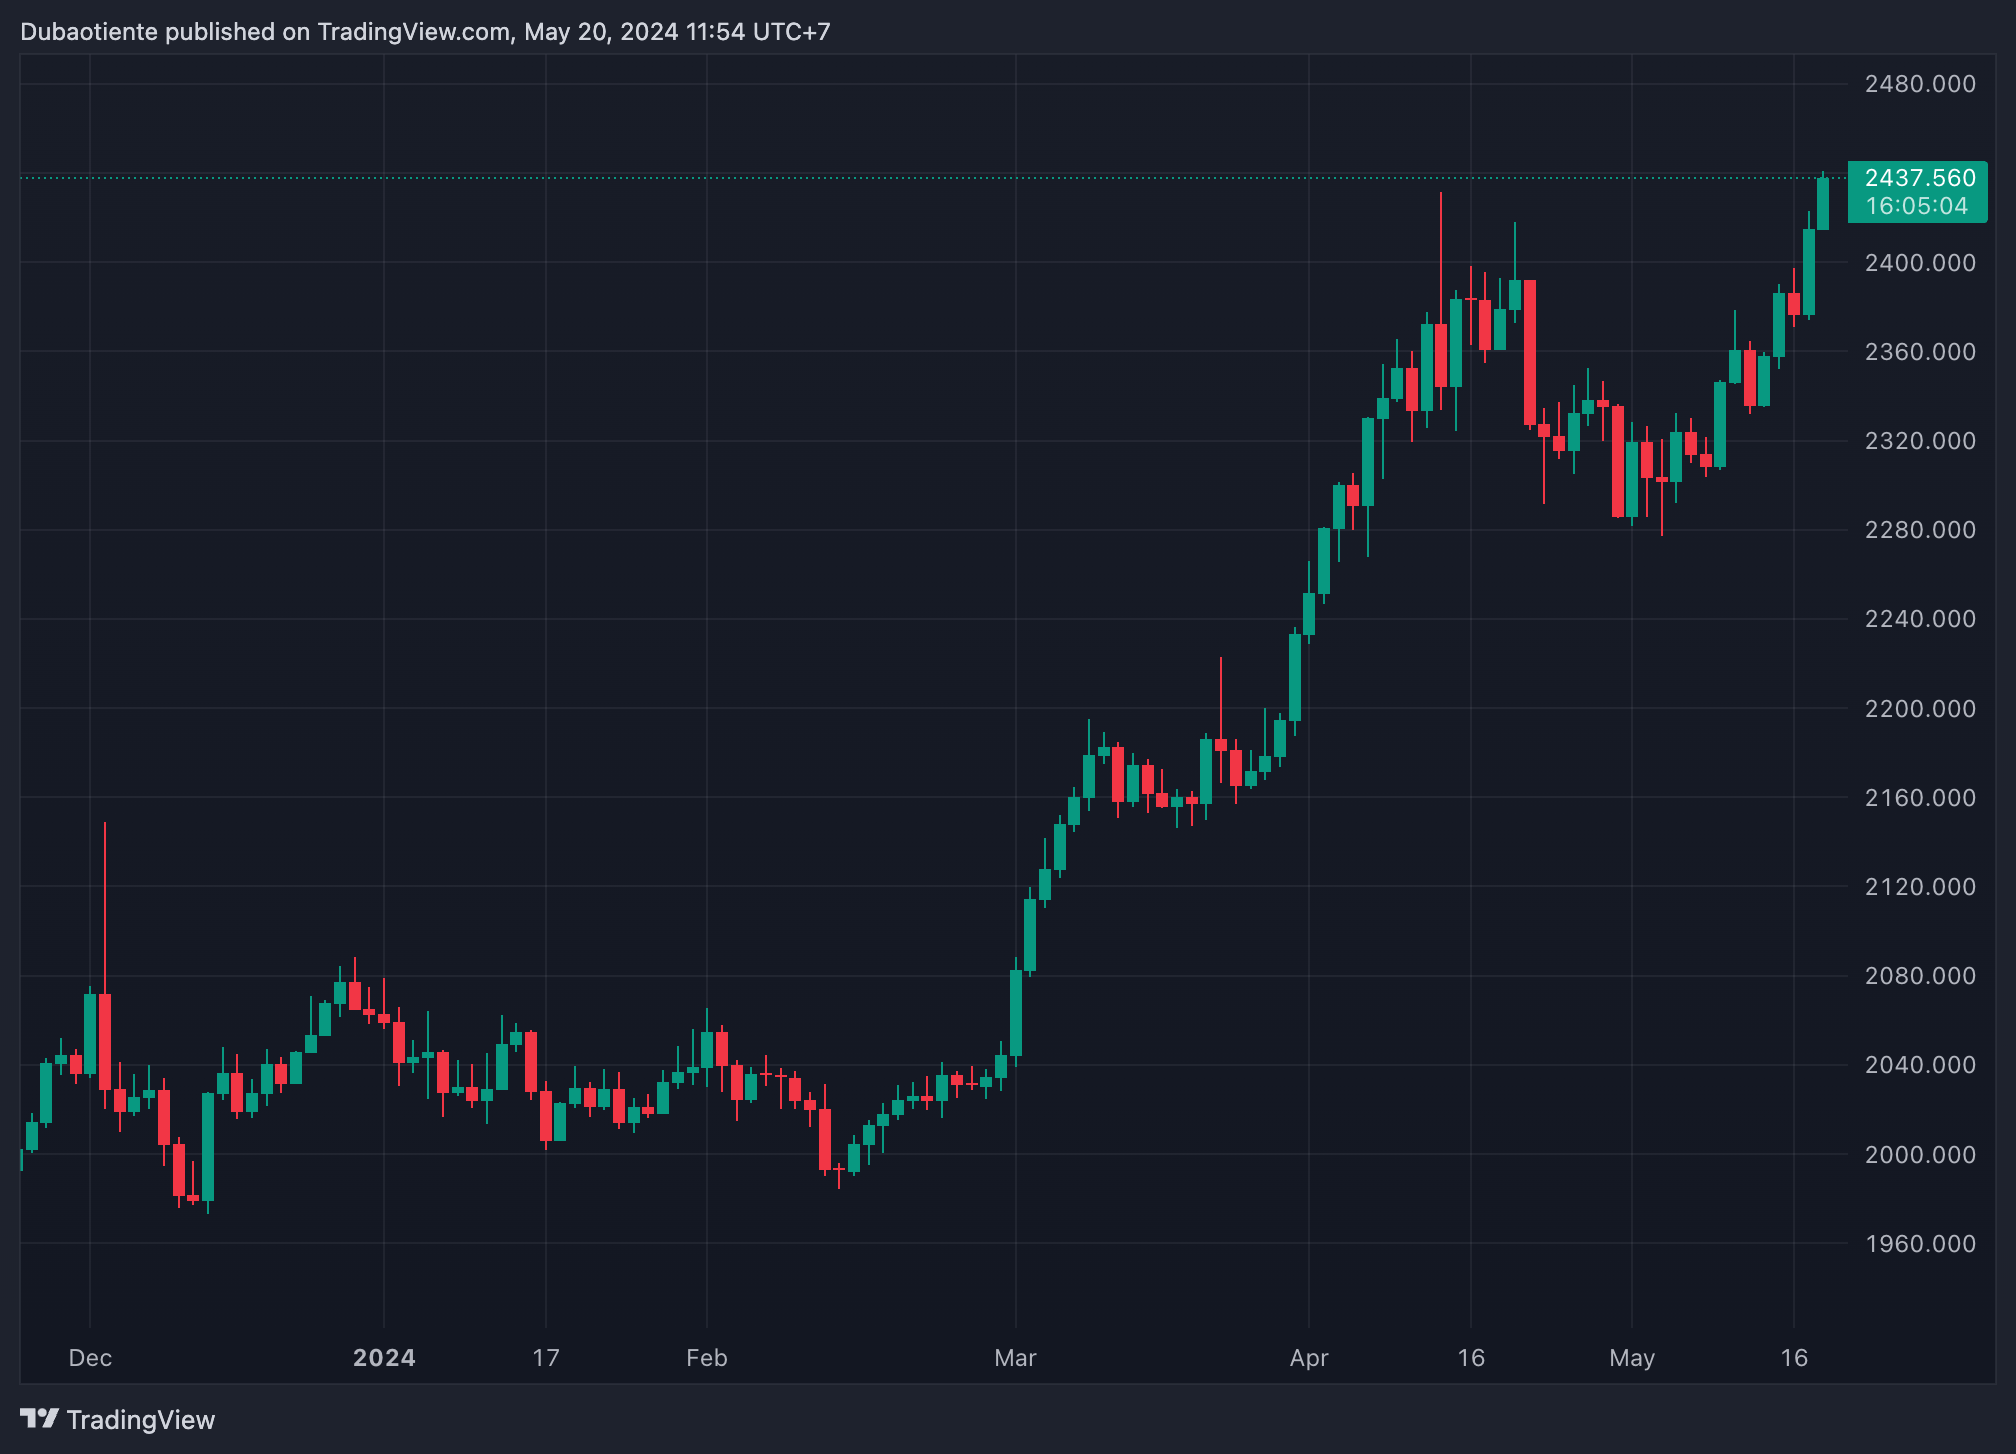Screen dimensions: 2016x1454
Task: Click the 17 date label on time axis
Action: 545,1358
